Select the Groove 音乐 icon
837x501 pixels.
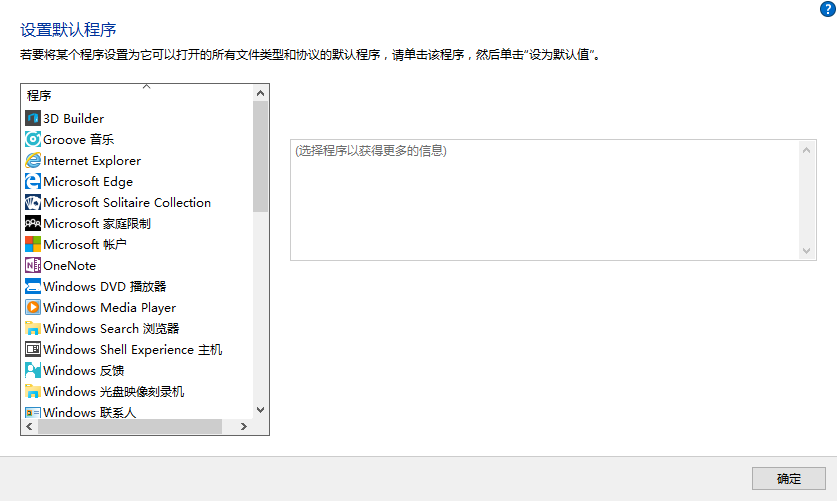[x=33, y=139]
